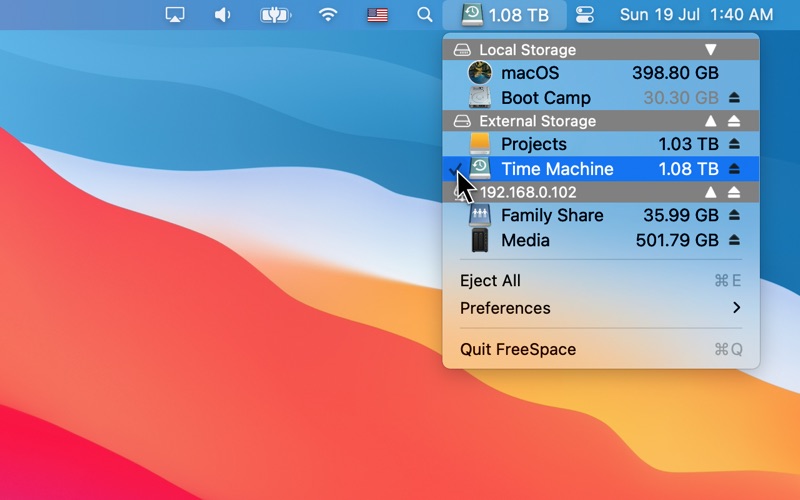Click the 501.79 GB value
800x500 pixels.
click(x=677, y=240)
